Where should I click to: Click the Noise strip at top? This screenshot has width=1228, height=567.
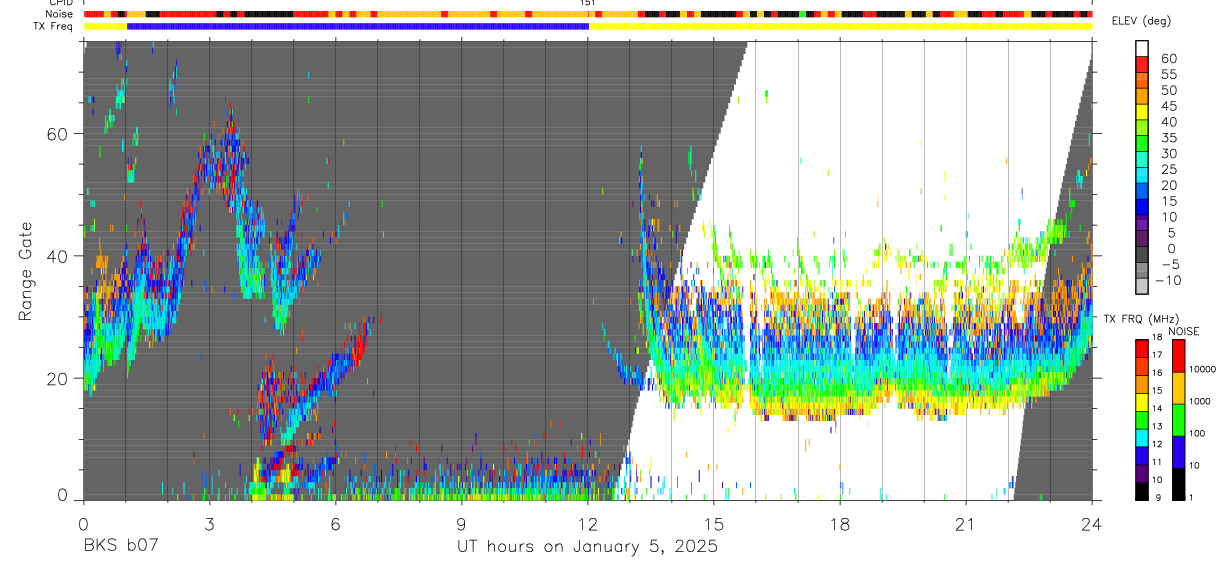(x=588, y=15)
